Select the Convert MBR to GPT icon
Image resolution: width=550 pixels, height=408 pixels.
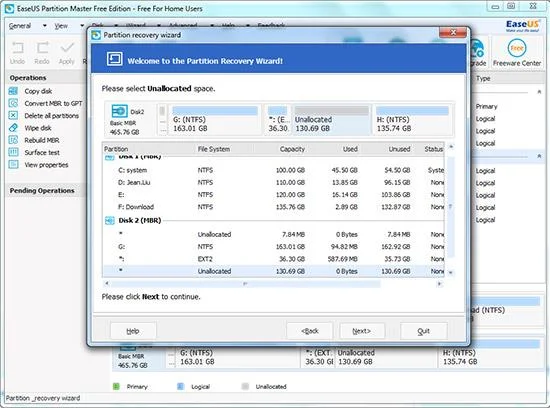click(13, 103)
